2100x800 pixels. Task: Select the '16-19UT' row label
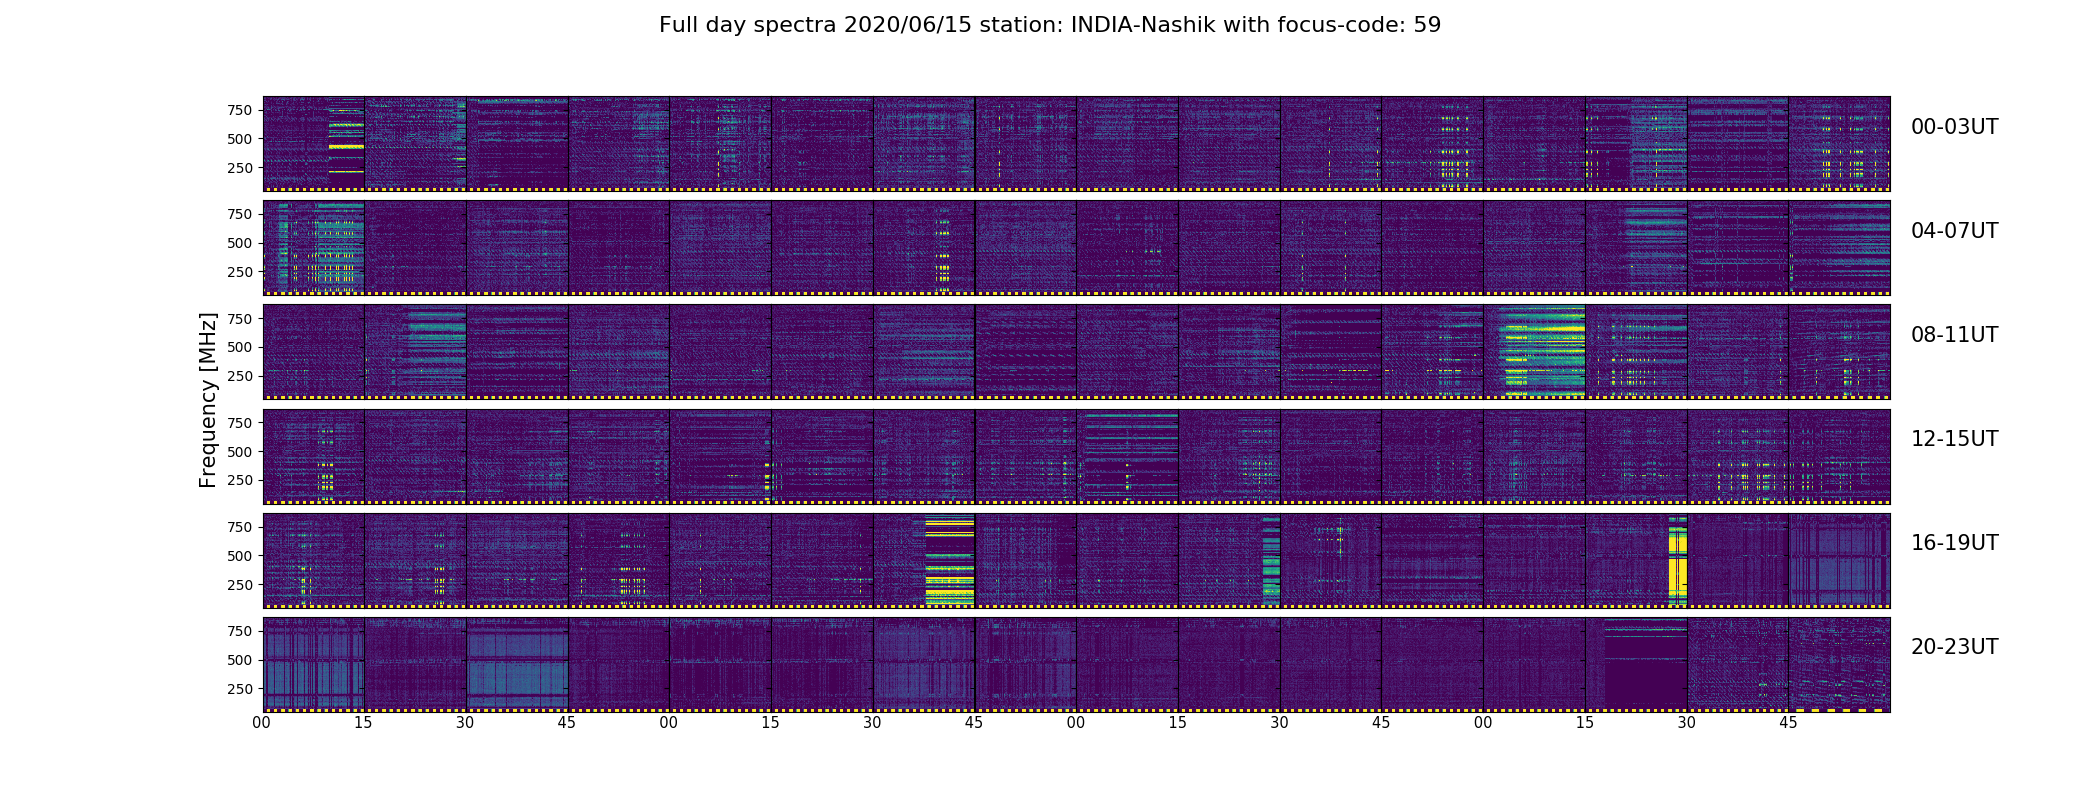(1954, 543)
